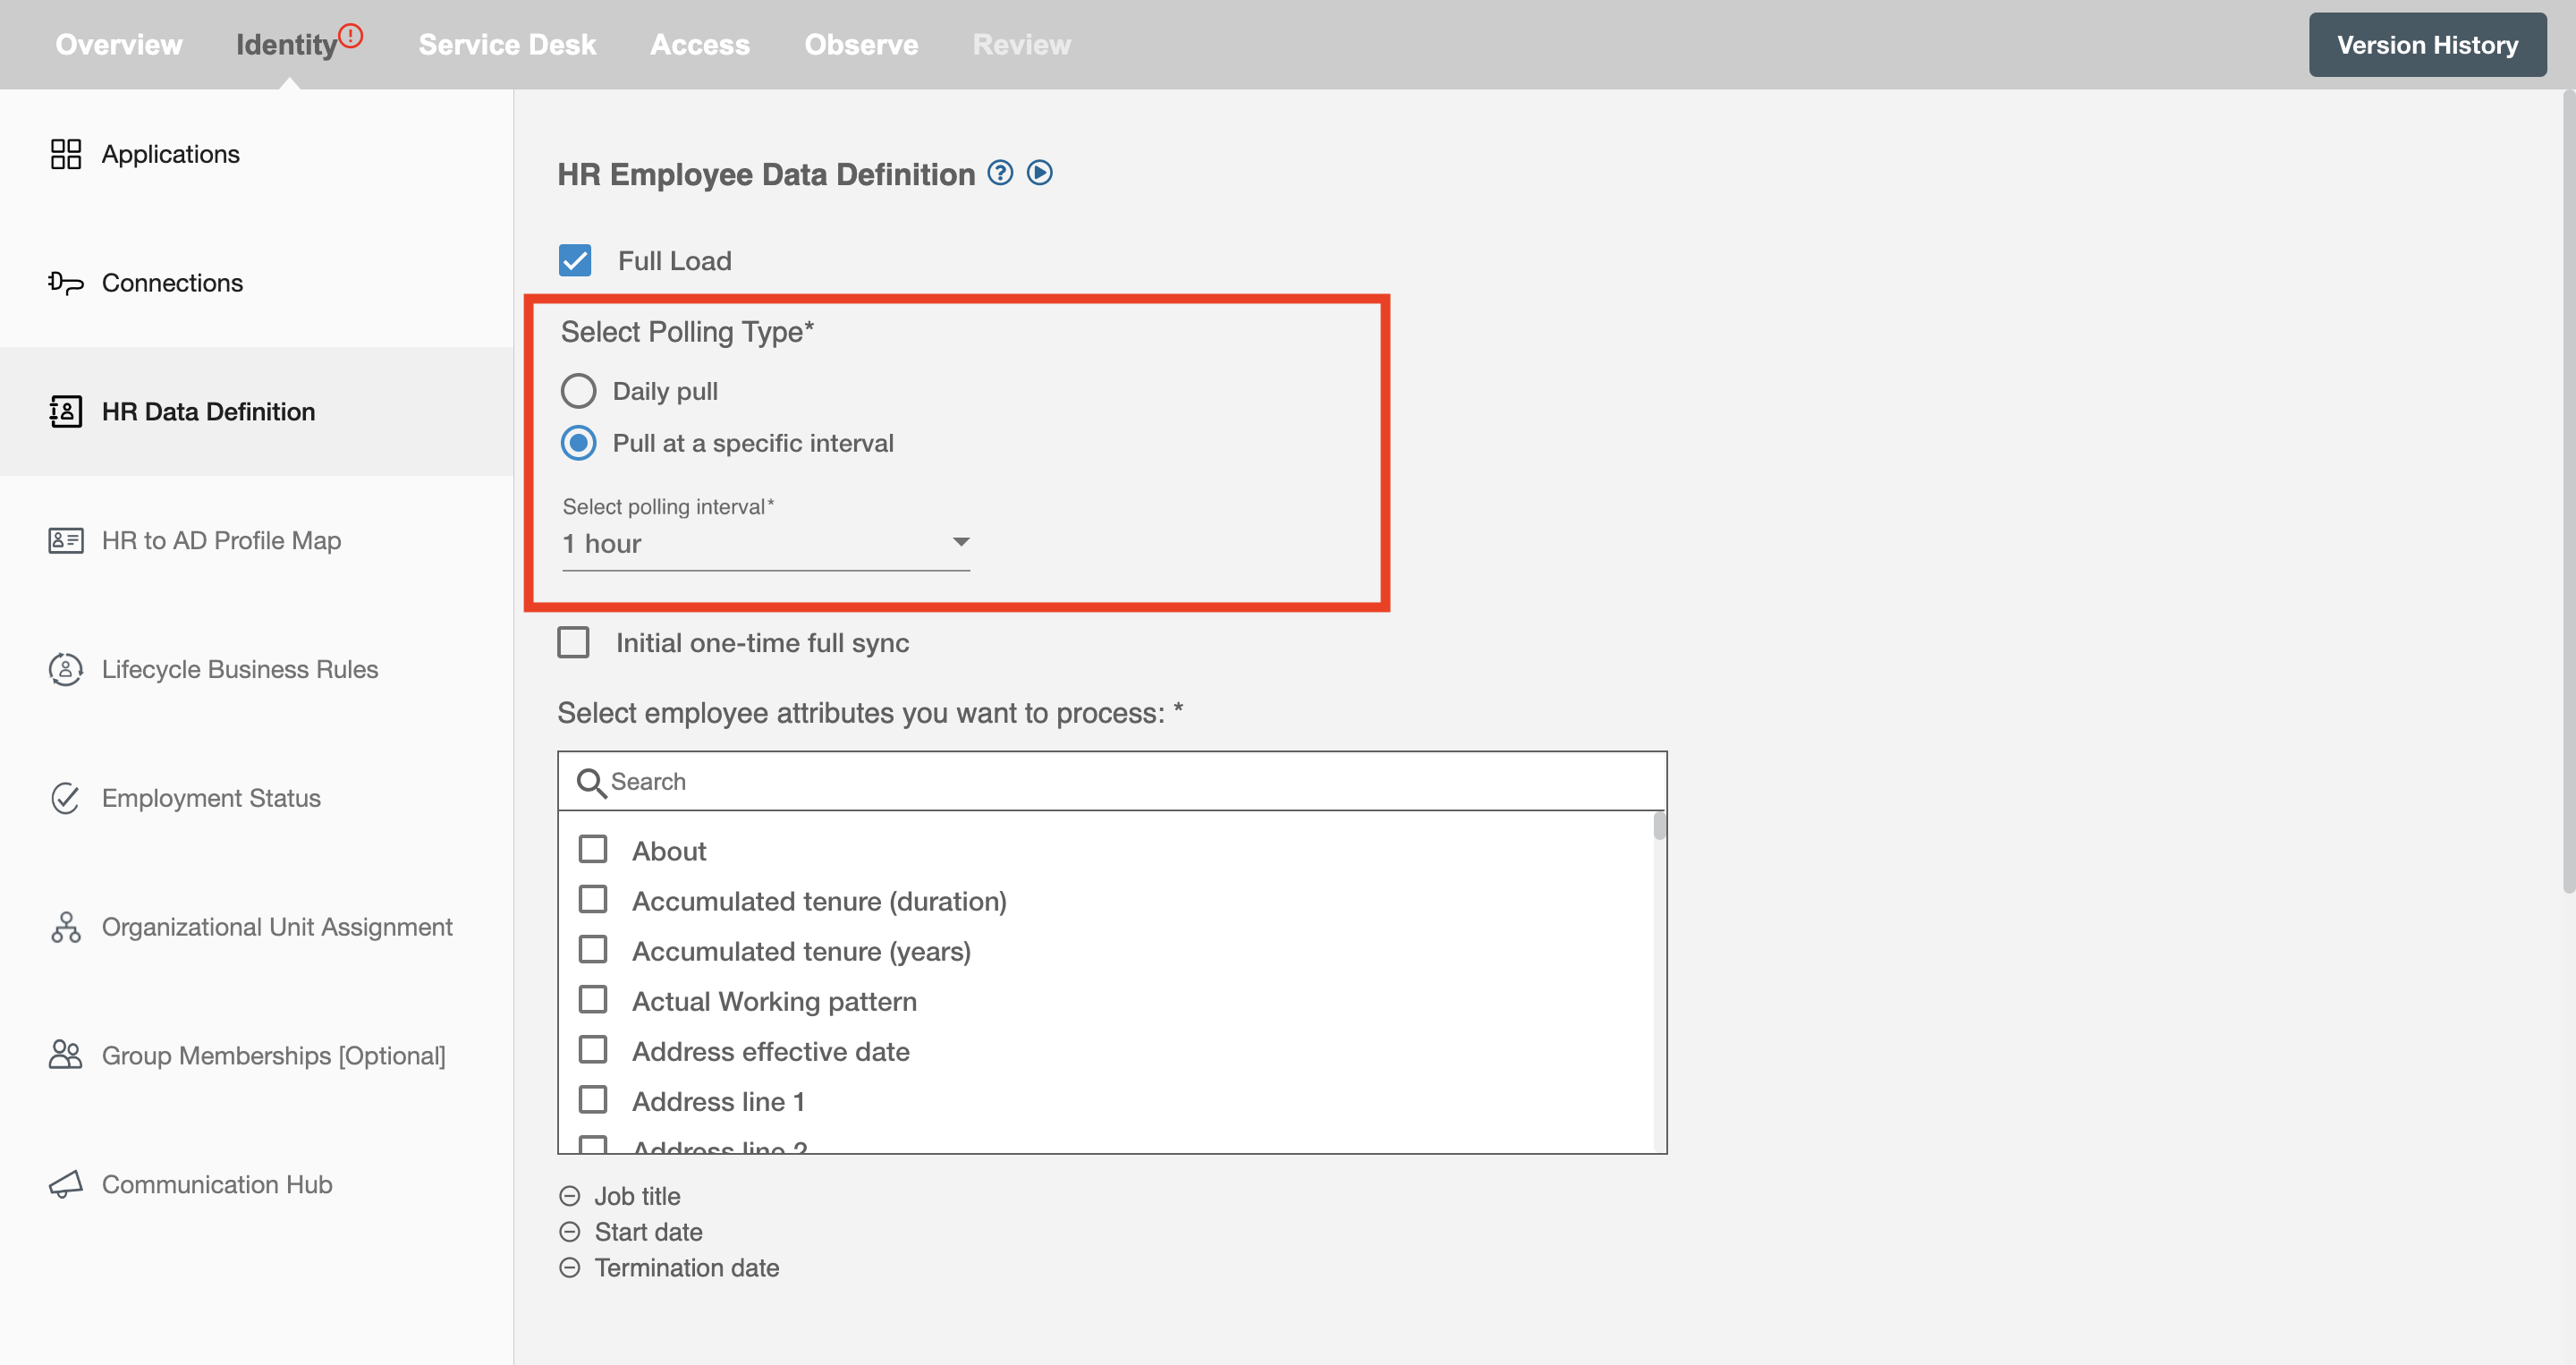This screenshot has width=2576, height=1365.
Task: Click the HR Data Definition sidebar icon
Action: click(64, 411)
